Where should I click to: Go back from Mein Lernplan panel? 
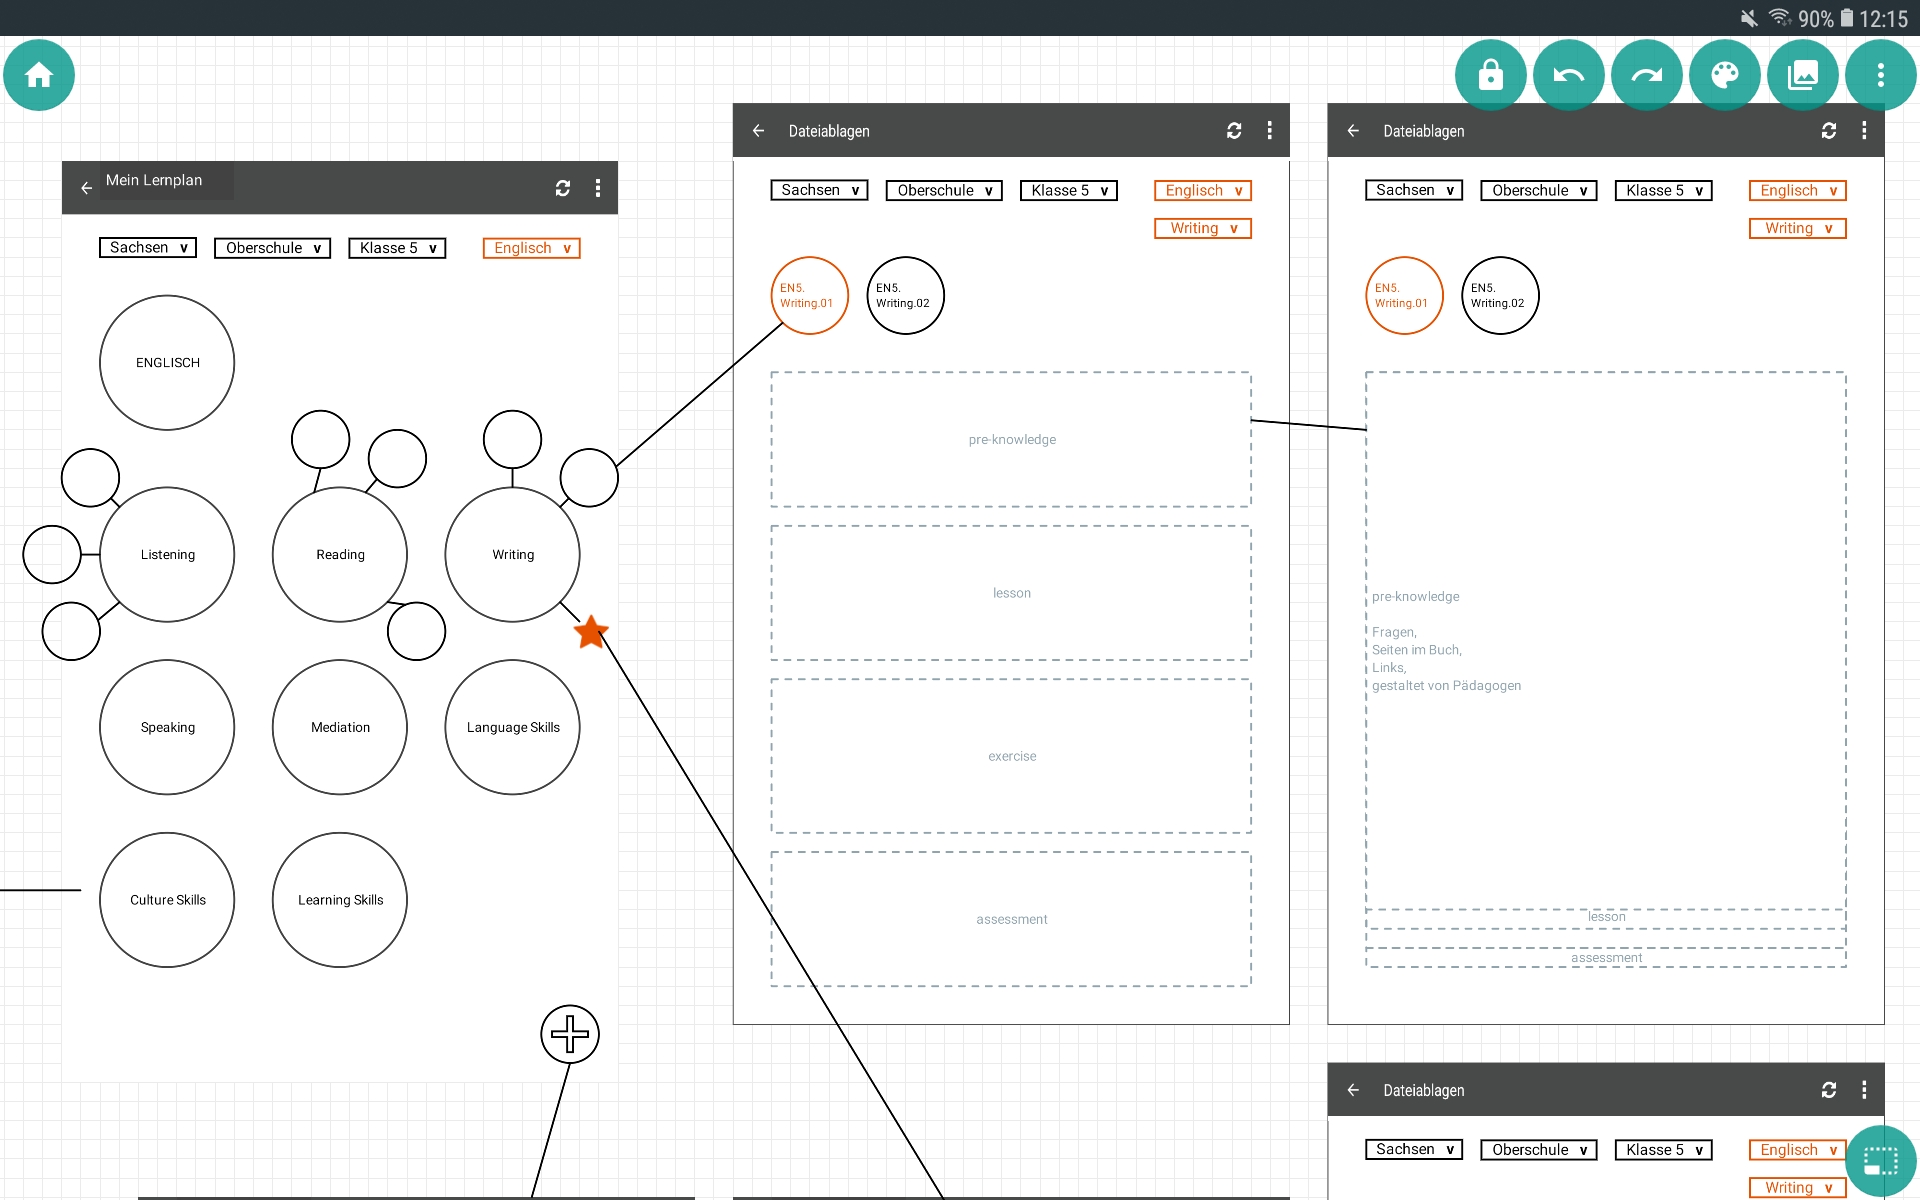(87, 188)
